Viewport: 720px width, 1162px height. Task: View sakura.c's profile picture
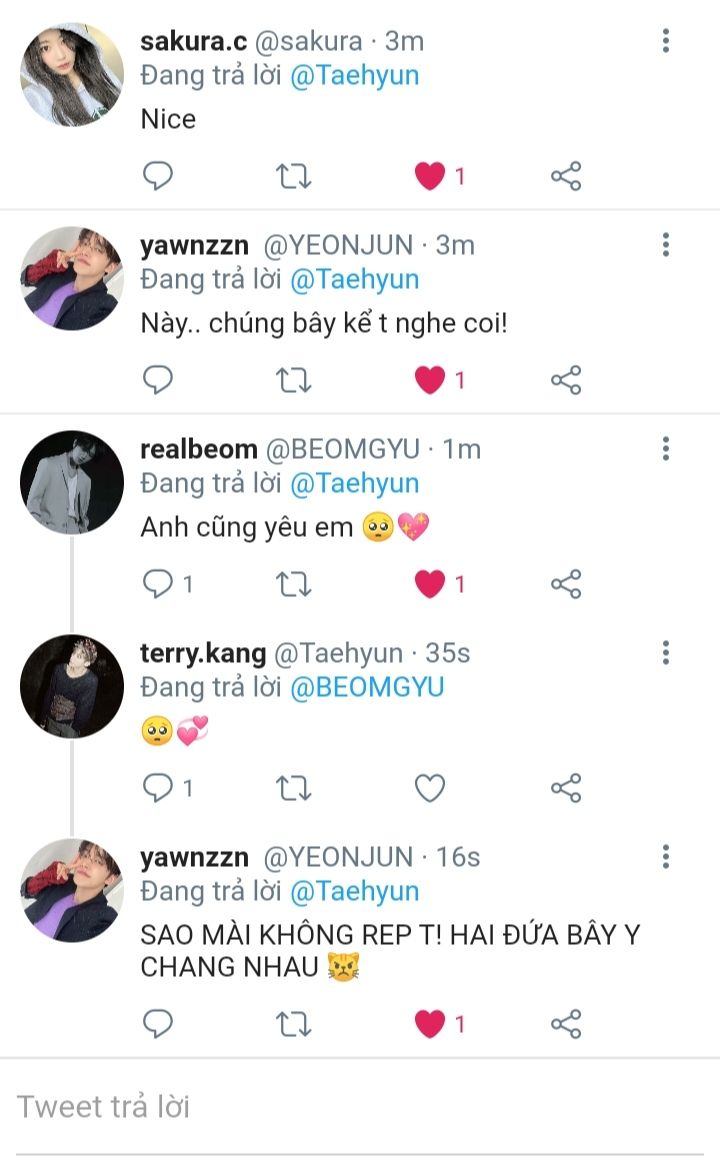pyautogui.click(x=72, y=75)
